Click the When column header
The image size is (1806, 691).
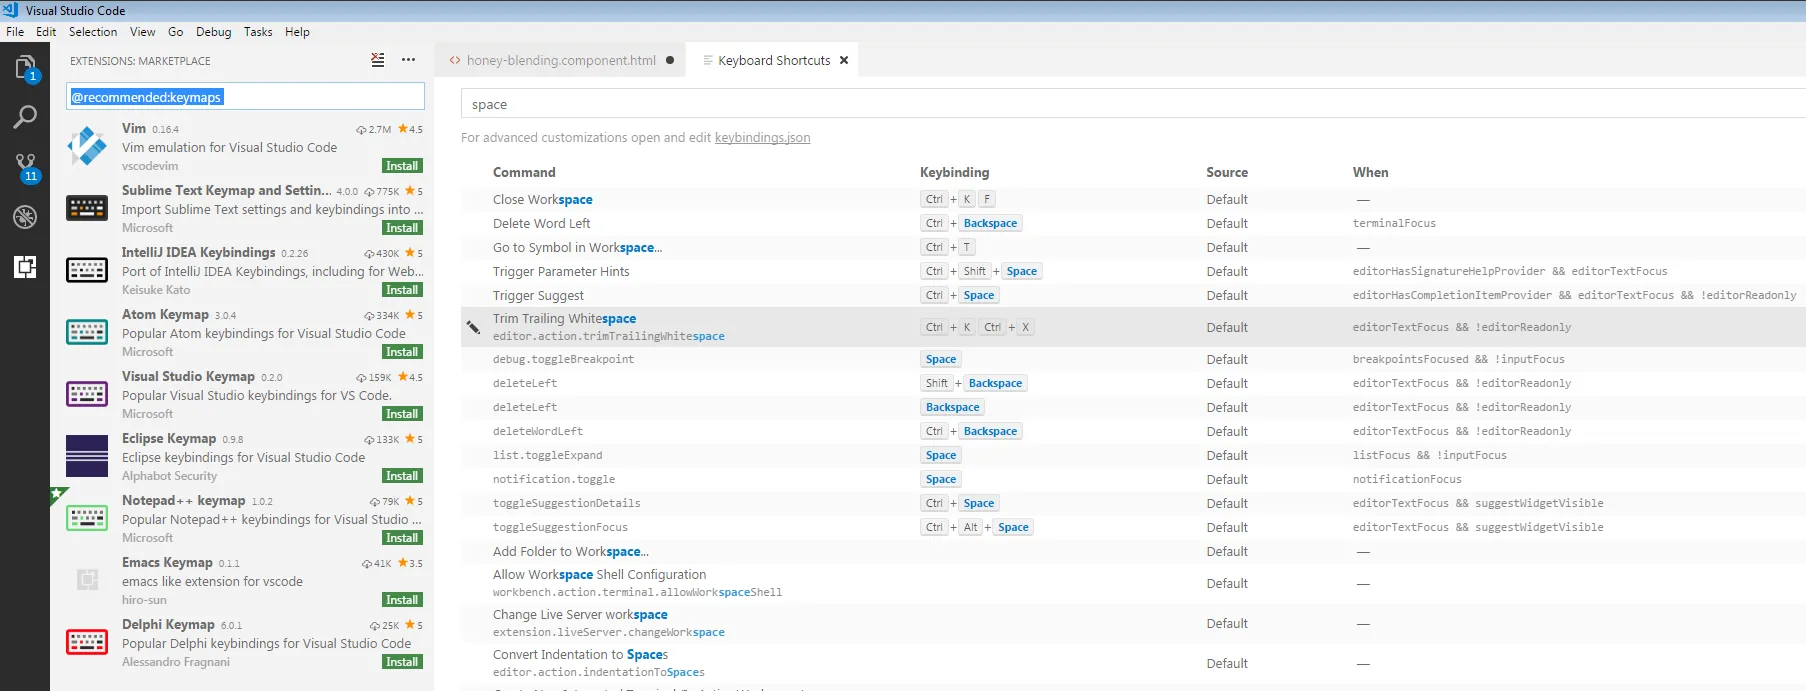click(1370, 172)
